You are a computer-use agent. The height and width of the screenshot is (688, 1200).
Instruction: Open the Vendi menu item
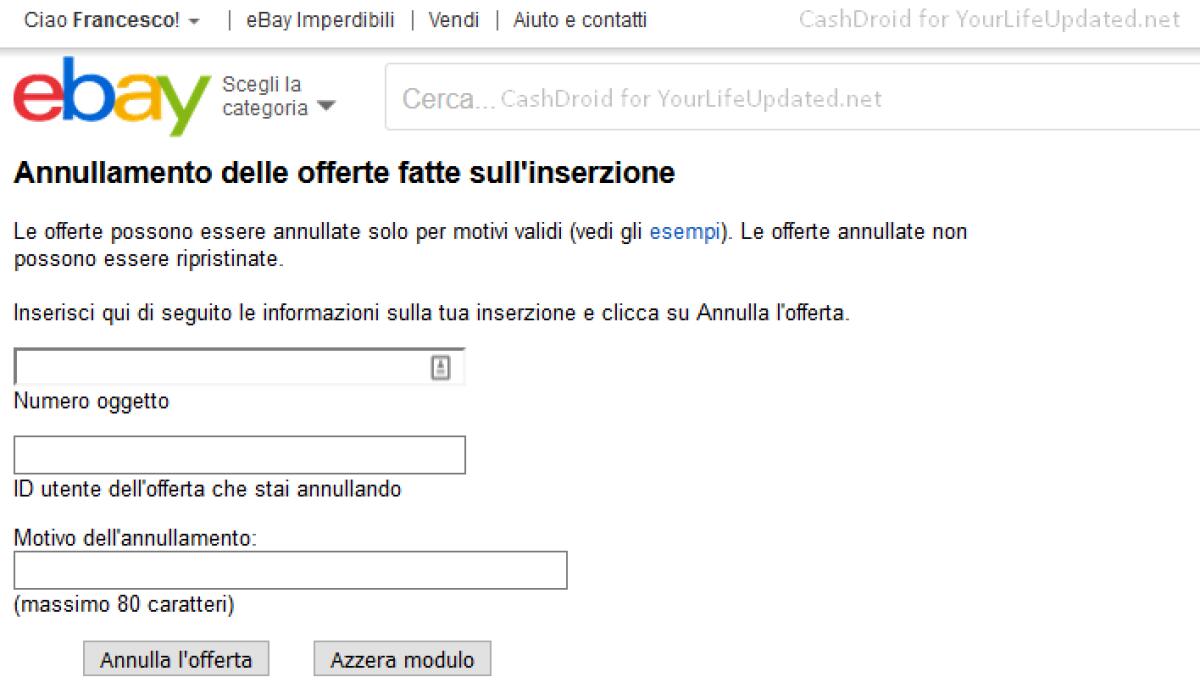[454, 19]
